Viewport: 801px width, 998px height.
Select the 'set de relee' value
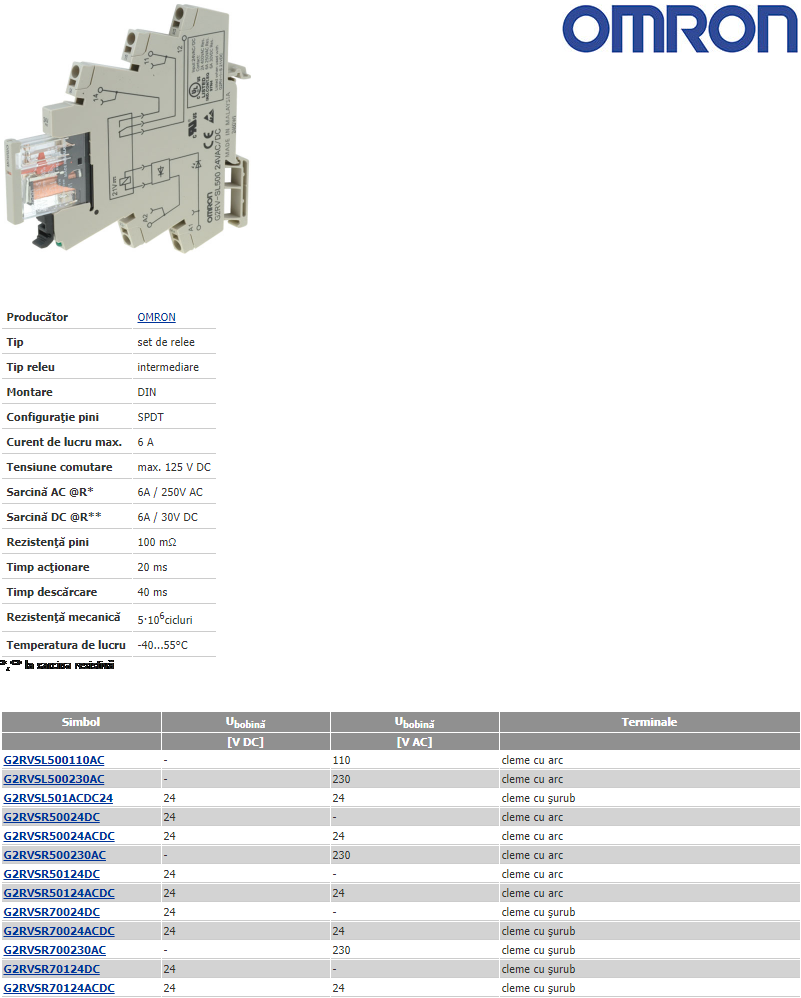point(166,342)
